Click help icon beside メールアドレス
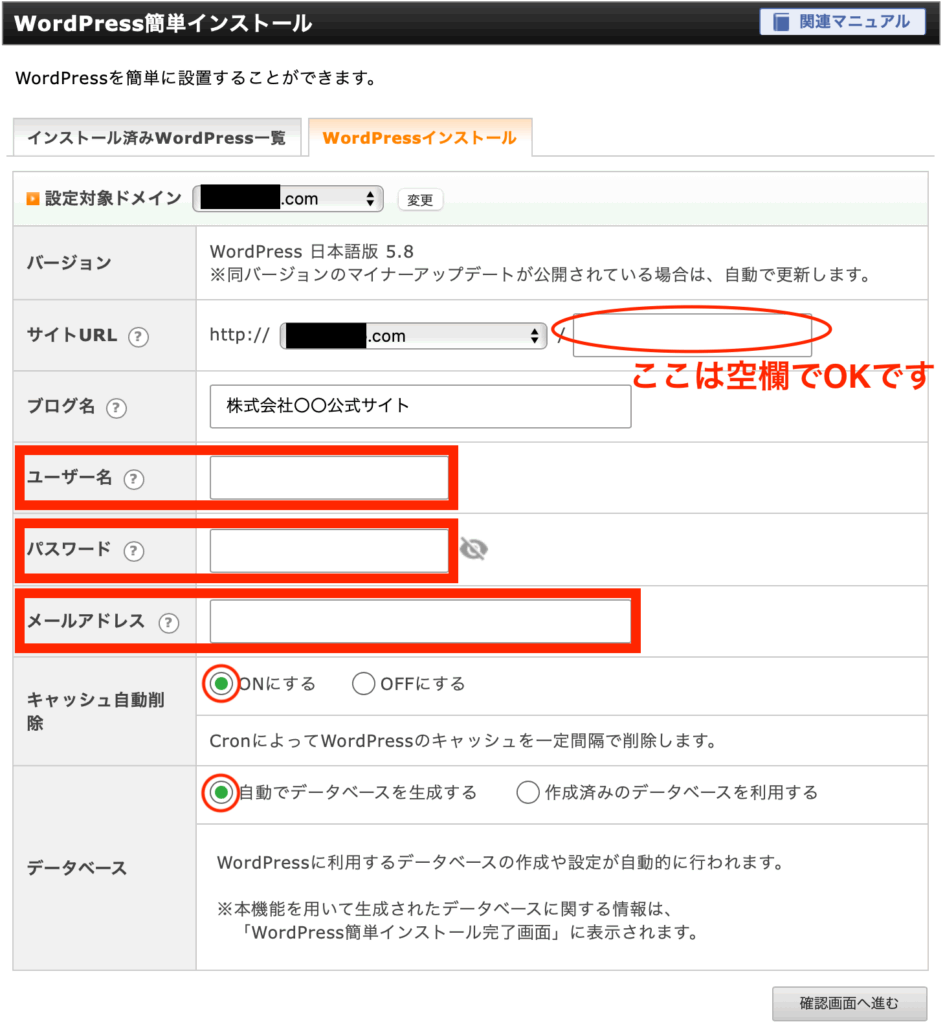The width and height of the screenshot is (945, 1024). coord(168,622)
